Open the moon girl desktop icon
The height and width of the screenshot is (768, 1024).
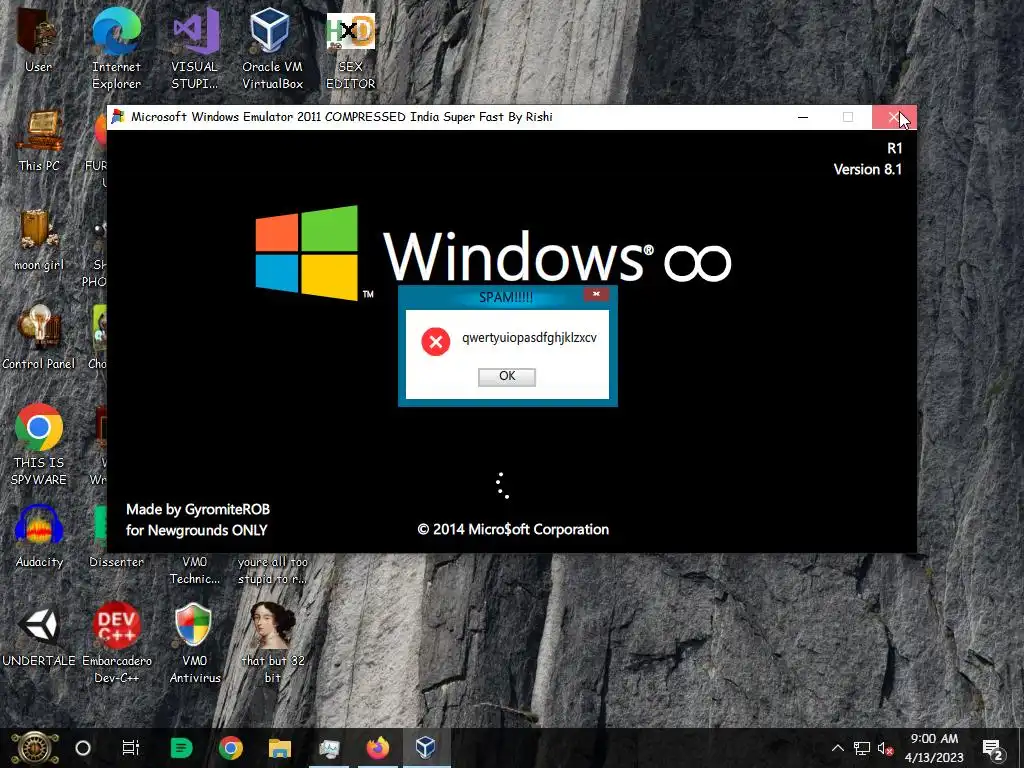coord(39,239)
